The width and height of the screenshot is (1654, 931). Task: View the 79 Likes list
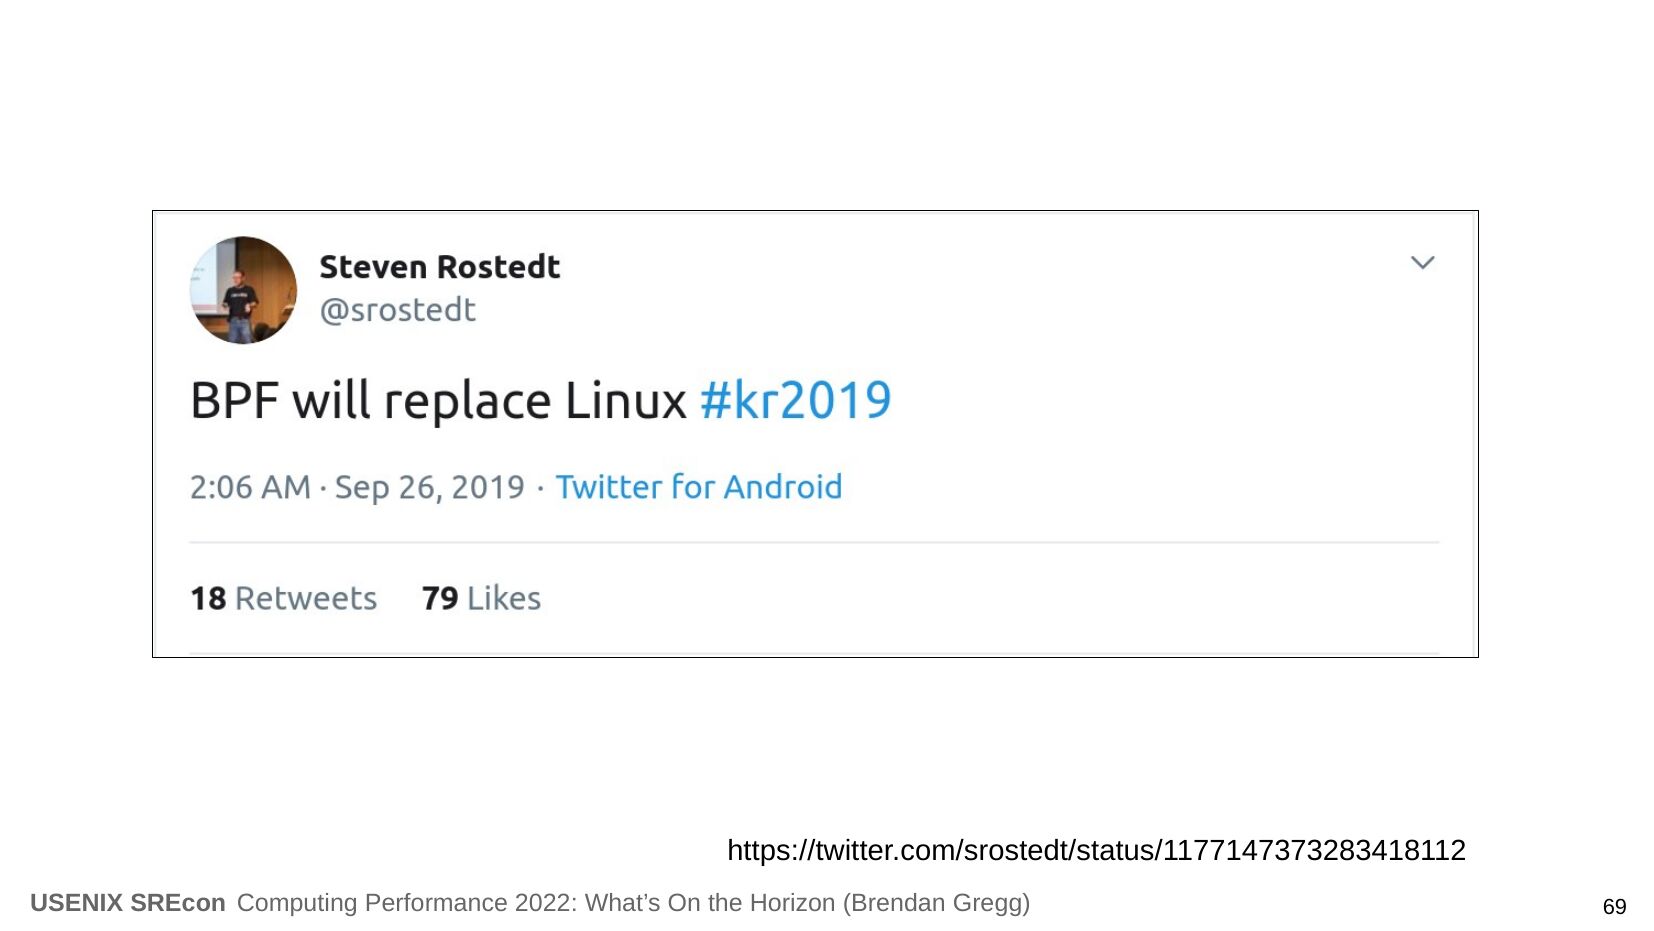481,598
